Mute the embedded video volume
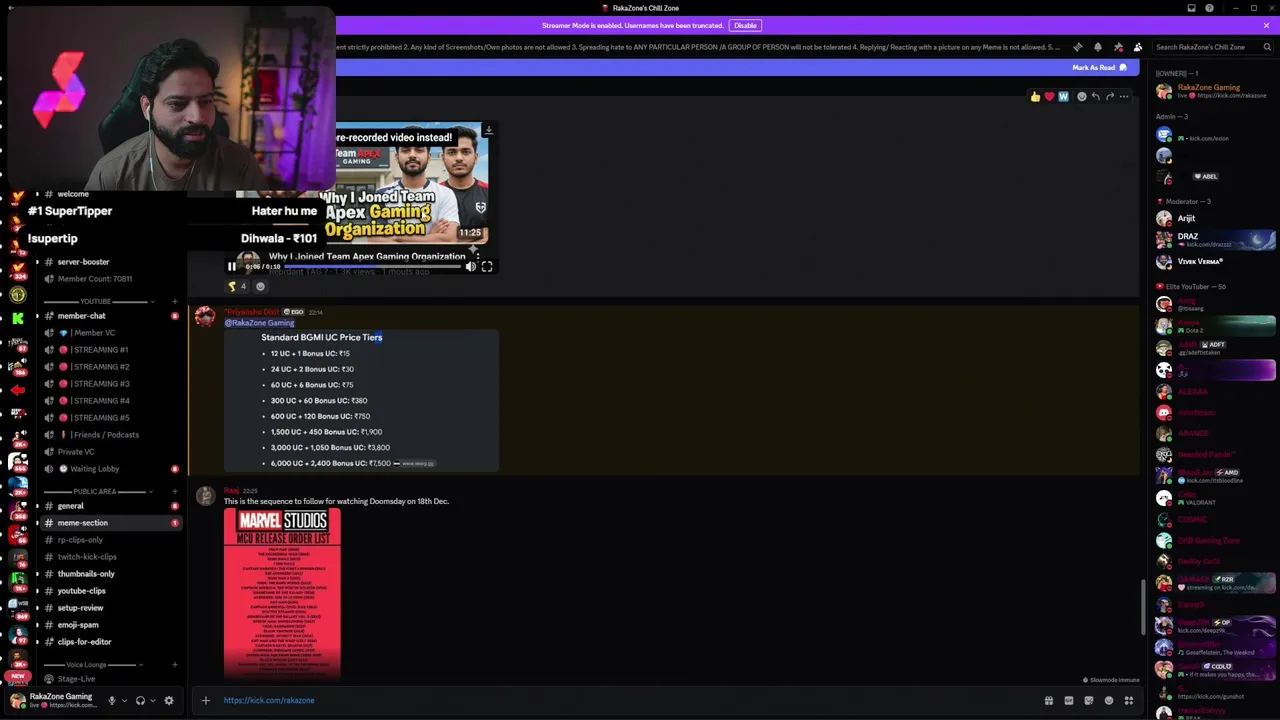The image size is (1280, 720). (x=470, y=267)
